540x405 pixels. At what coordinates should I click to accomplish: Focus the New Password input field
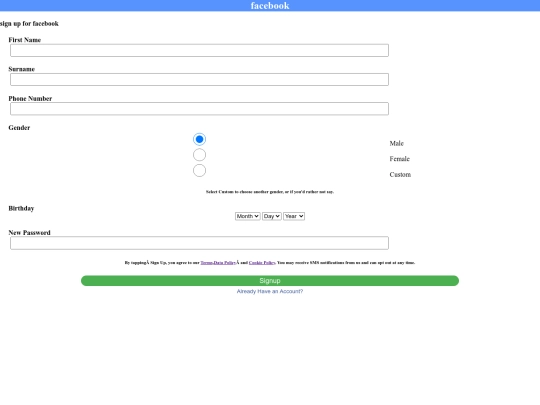coord(199,243)
